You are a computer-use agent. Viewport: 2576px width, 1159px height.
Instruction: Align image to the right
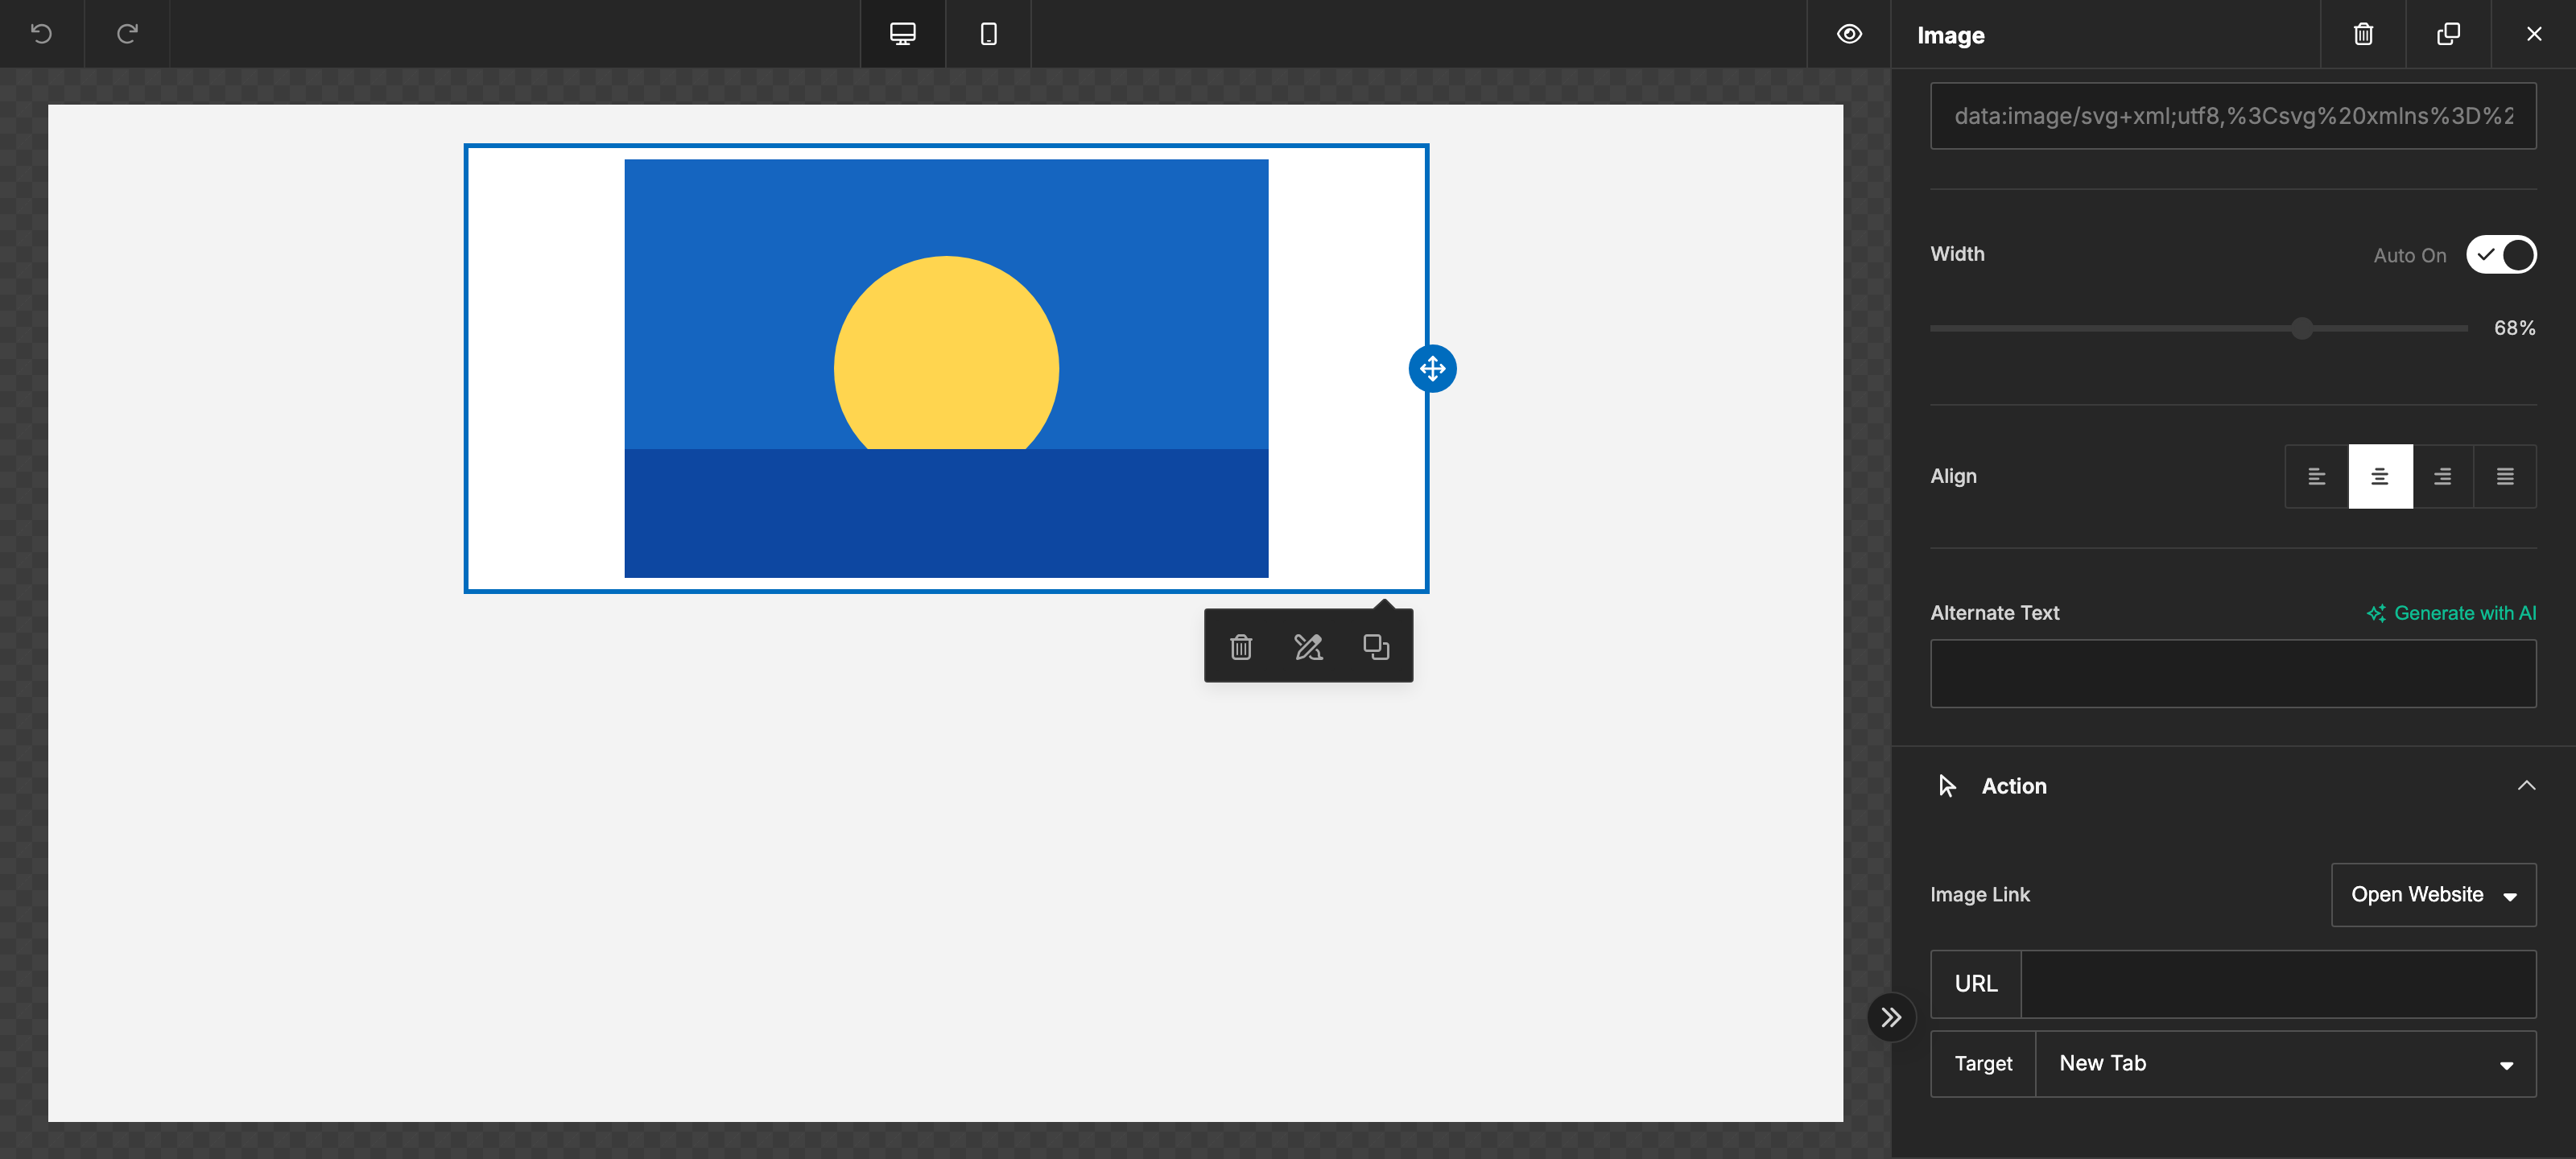point(2442,476)
